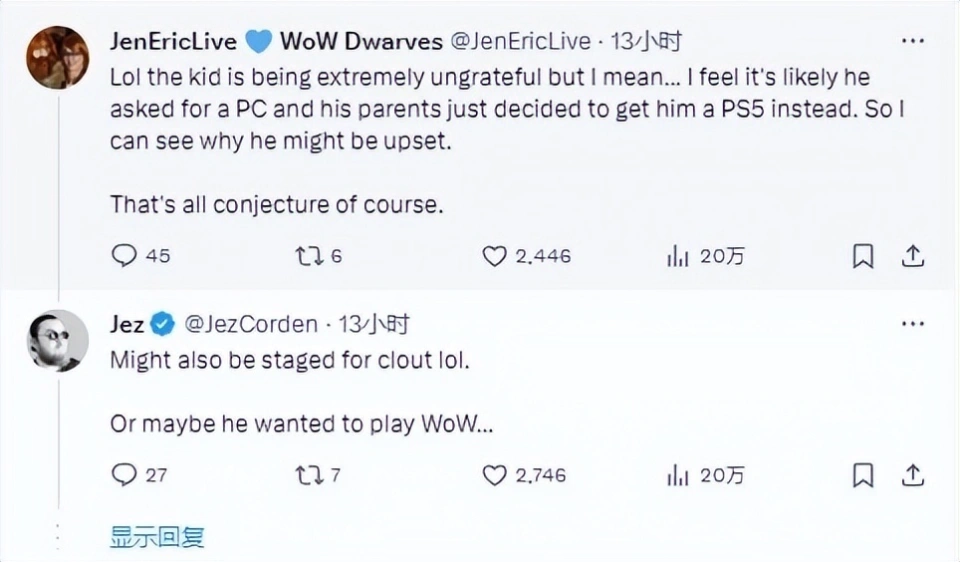Bookmark JenEricLive's tweet
Image resolution: width=960 pixels, height=562 pixels.
862,256
